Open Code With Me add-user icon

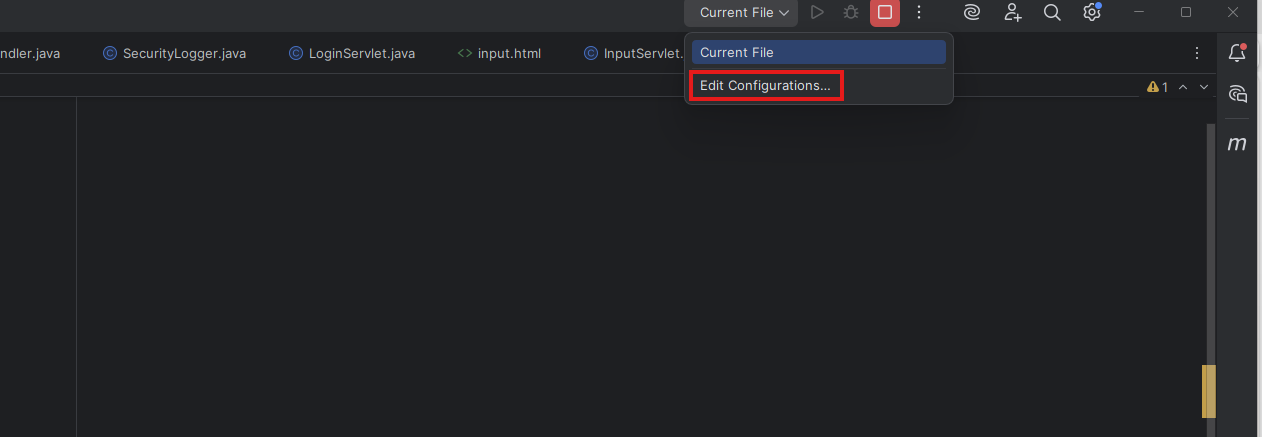click(x=1013, y=13)
